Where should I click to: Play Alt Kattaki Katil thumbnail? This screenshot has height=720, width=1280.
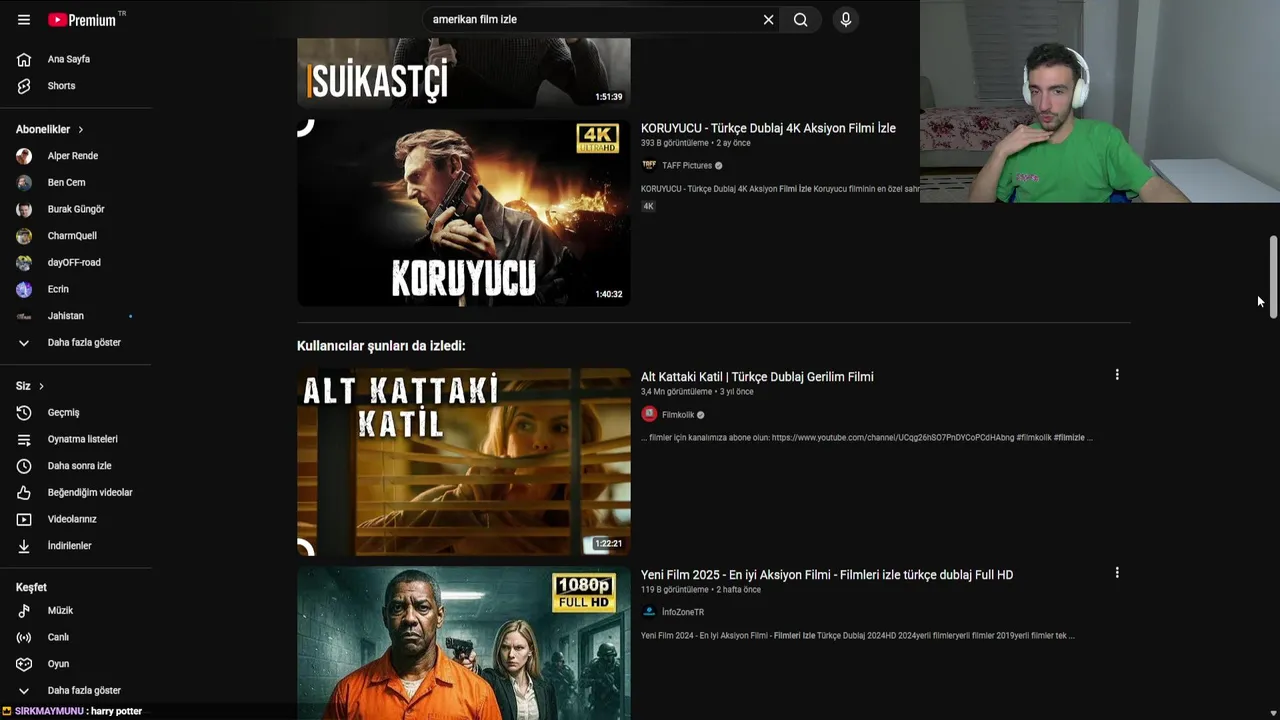[x=463, y=461]
